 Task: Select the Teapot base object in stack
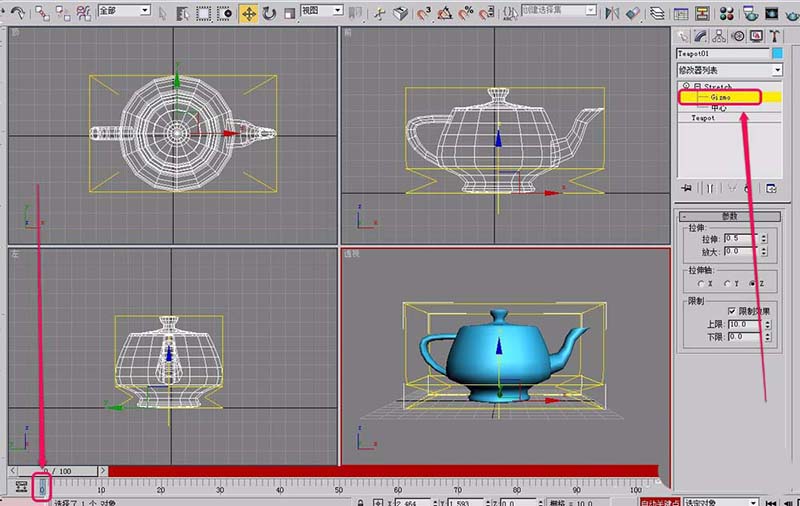tap(703, 118)
